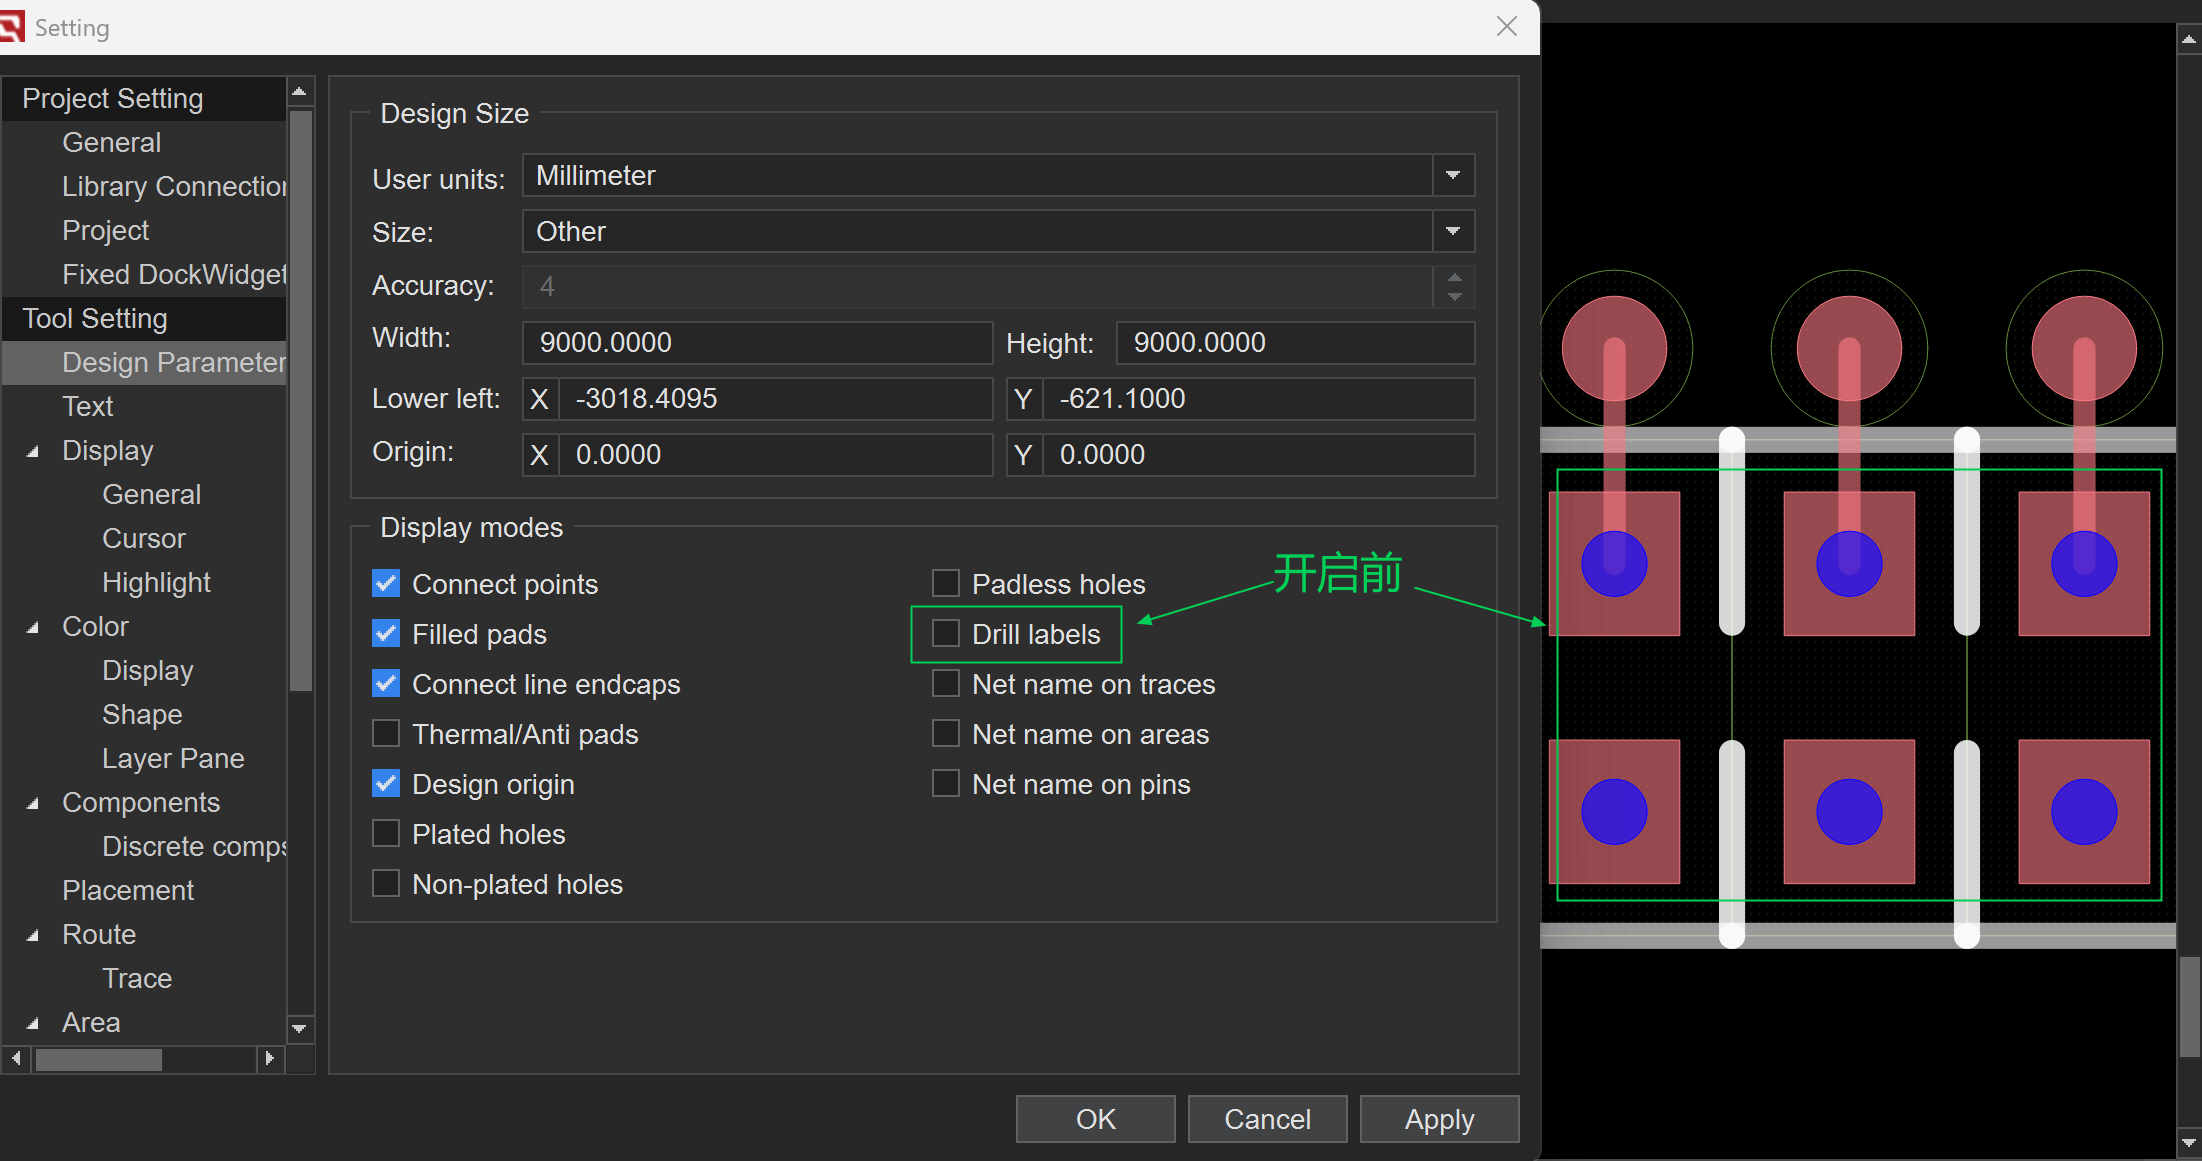This screenshot has width=2202, height=1161.
Task: Enable Thermal/Anti pads display
Action: (x=386, y=734)
